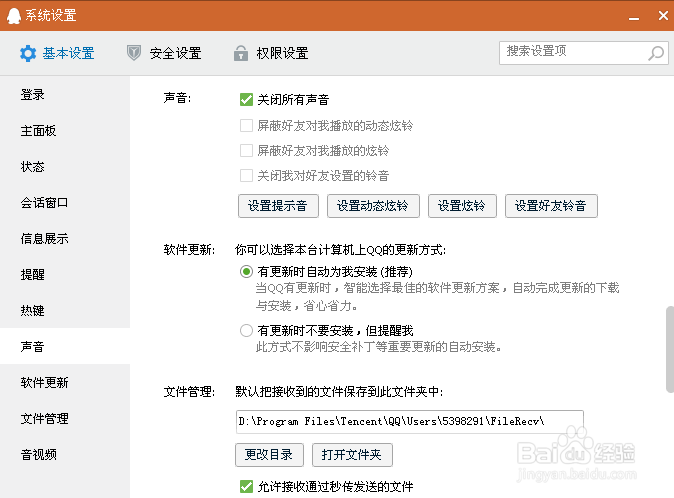Click the 设置动态炫铃 button
Screen dimensions: 674x498
pyautogui.click(x=373, y=206)
